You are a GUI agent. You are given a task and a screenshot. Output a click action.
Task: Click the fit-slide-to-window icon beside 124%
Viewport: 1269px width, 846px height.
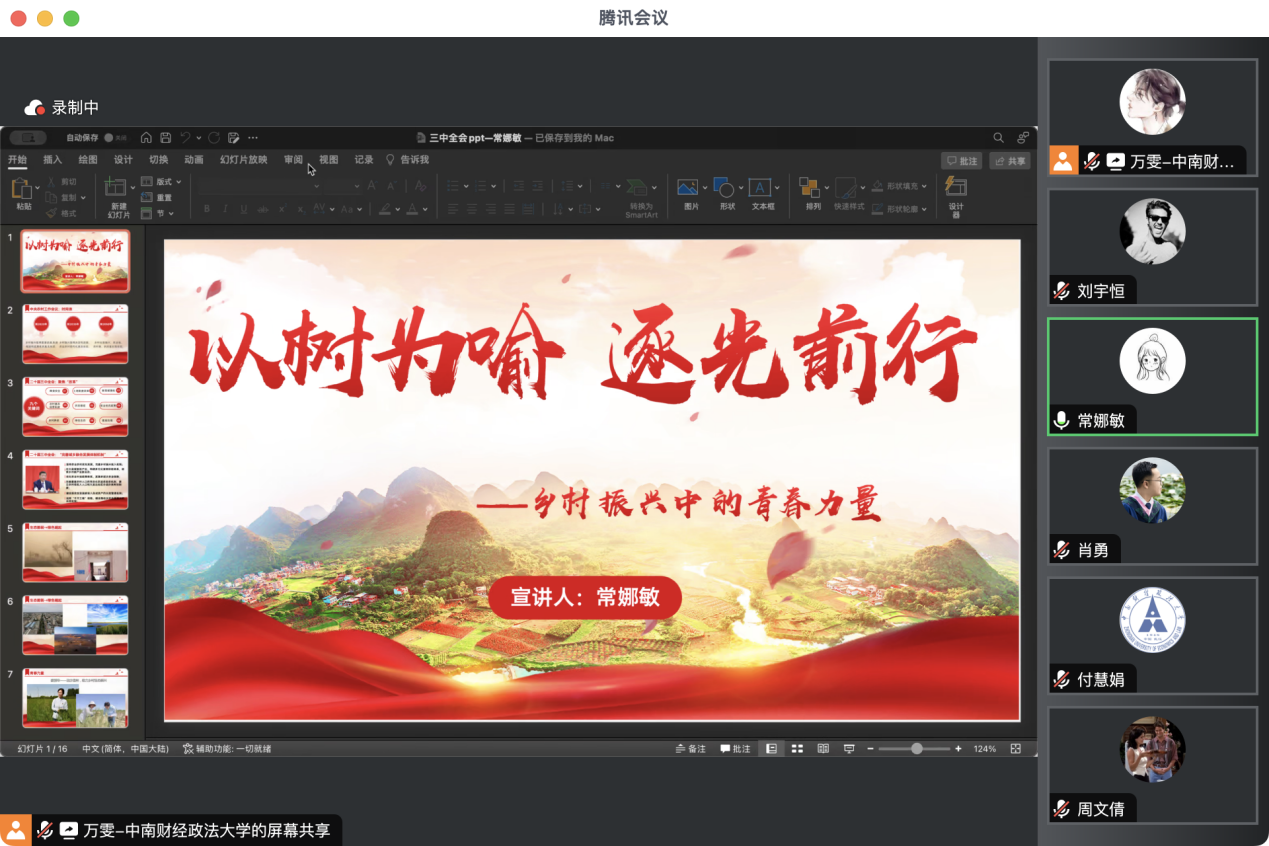click(1016, 748)
